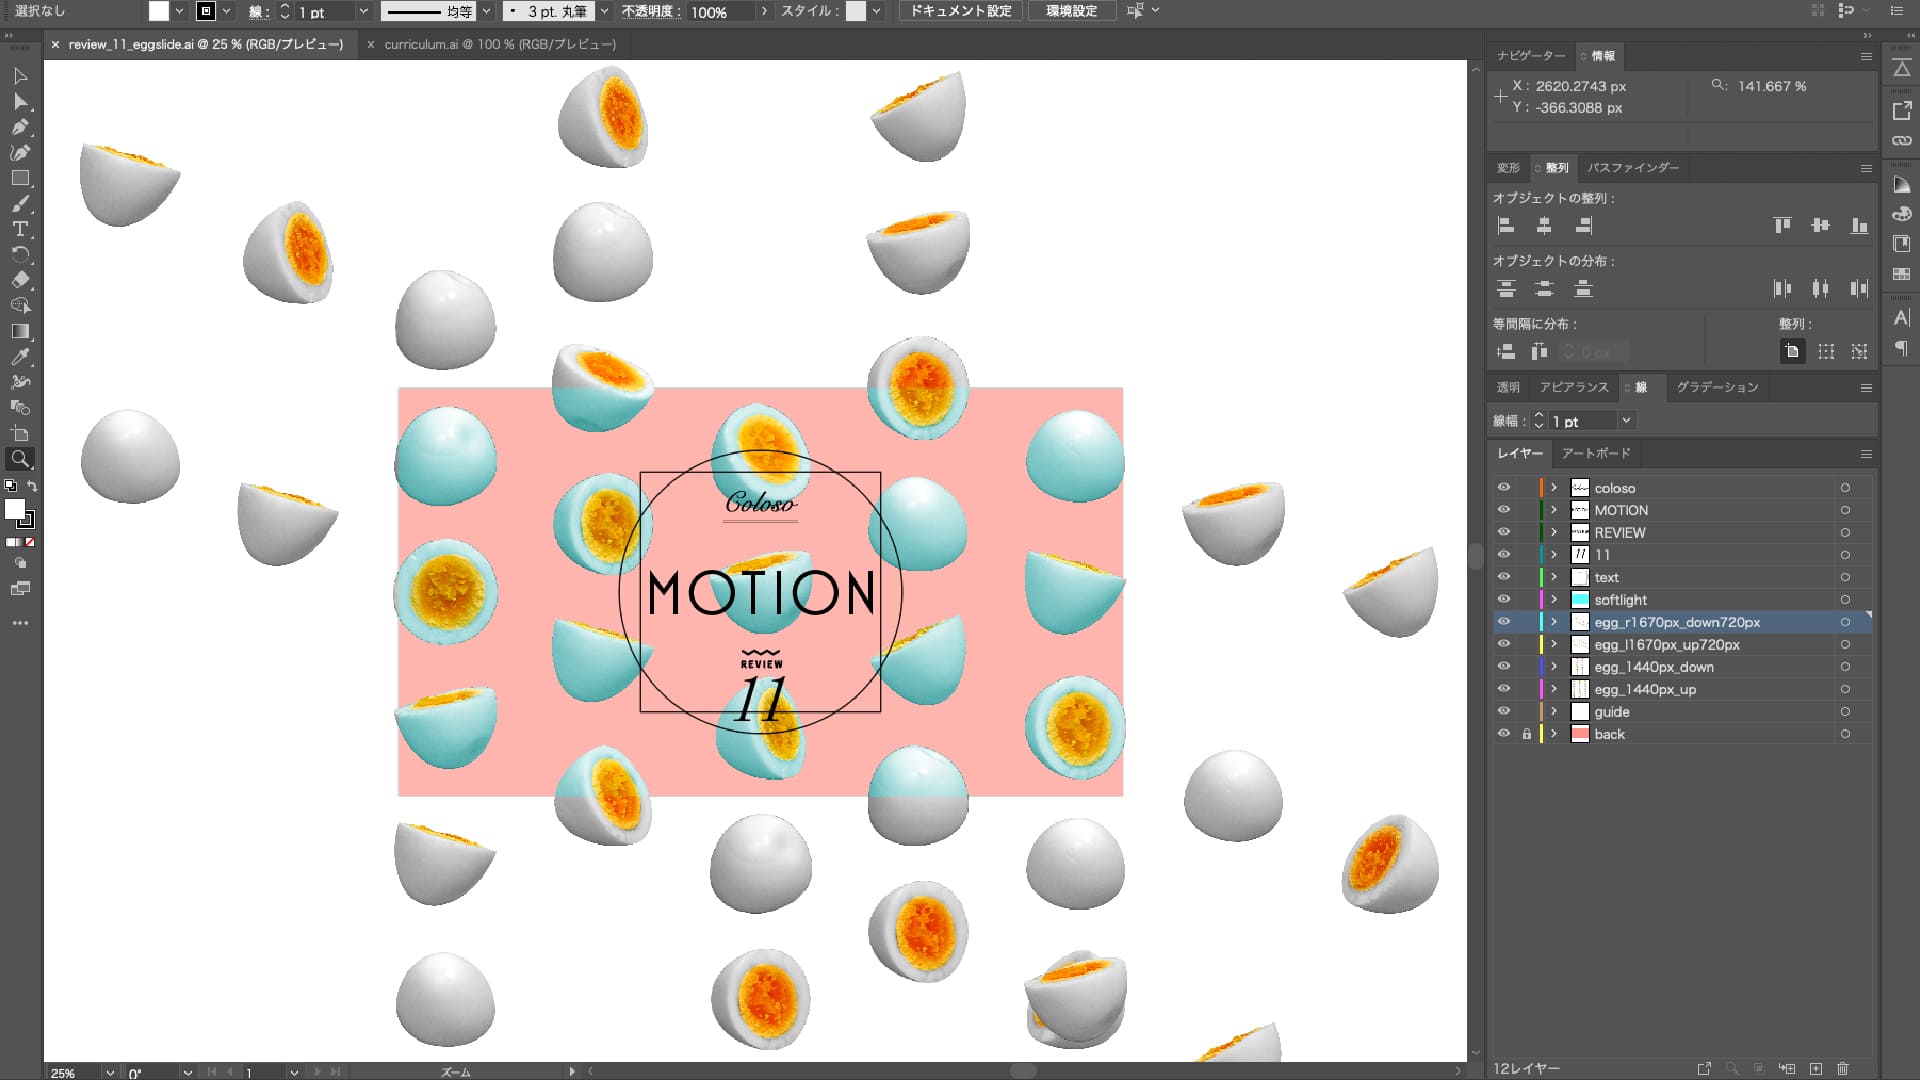Screen dimensions: 1920x1080
Task: Click the canvas horizontal scrollbar
Action: (1023, 1071)
